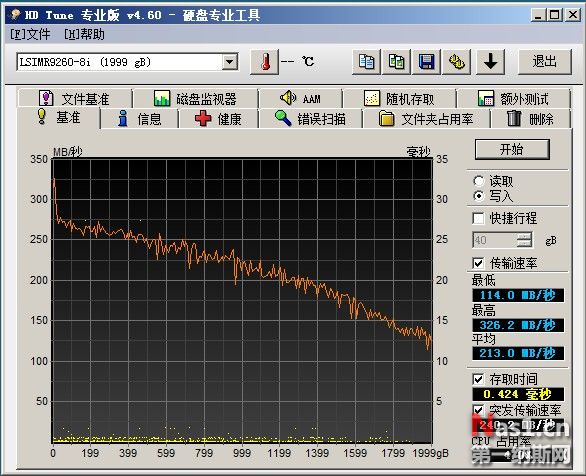
Task: Toggle the 传输速率 checkbox
Action: pyautogui.click(x=478, y=263)
